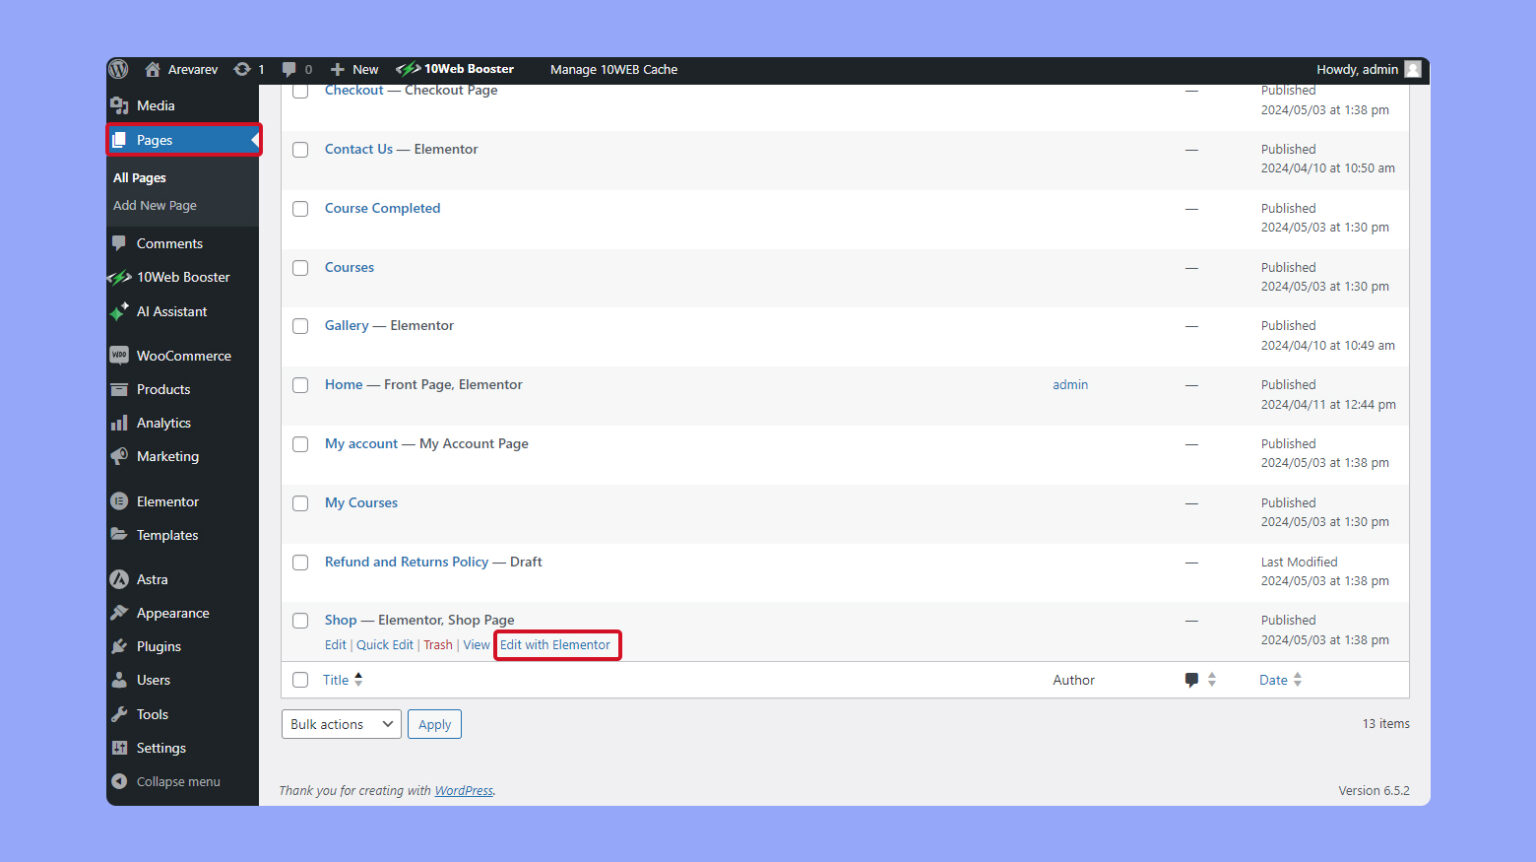Click the 10Web Booster lightning icon
The height and width of the screenshot is (862, 1536).
[121, 277]
